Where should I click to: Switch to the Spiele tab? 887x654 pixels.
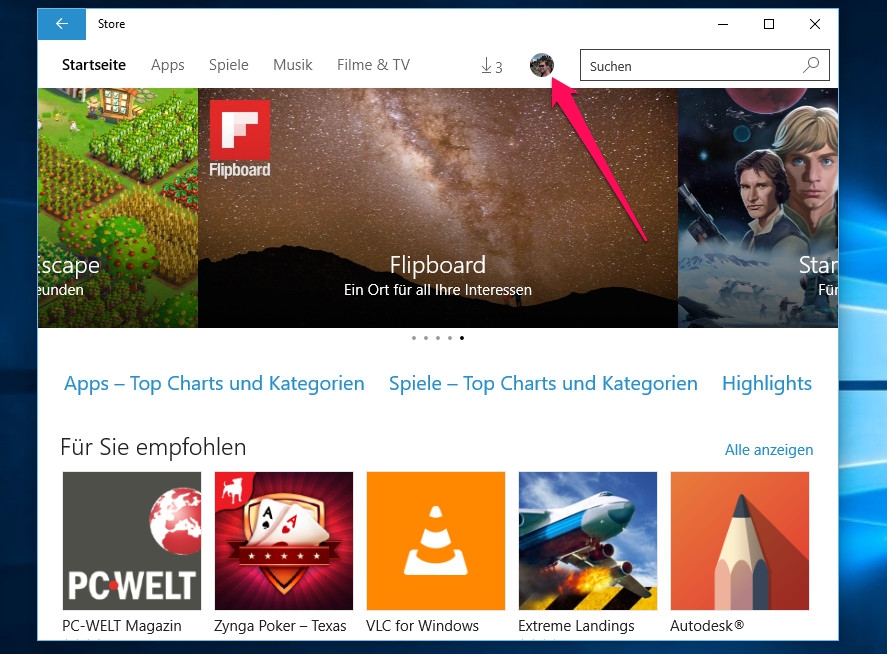point(229,65)
